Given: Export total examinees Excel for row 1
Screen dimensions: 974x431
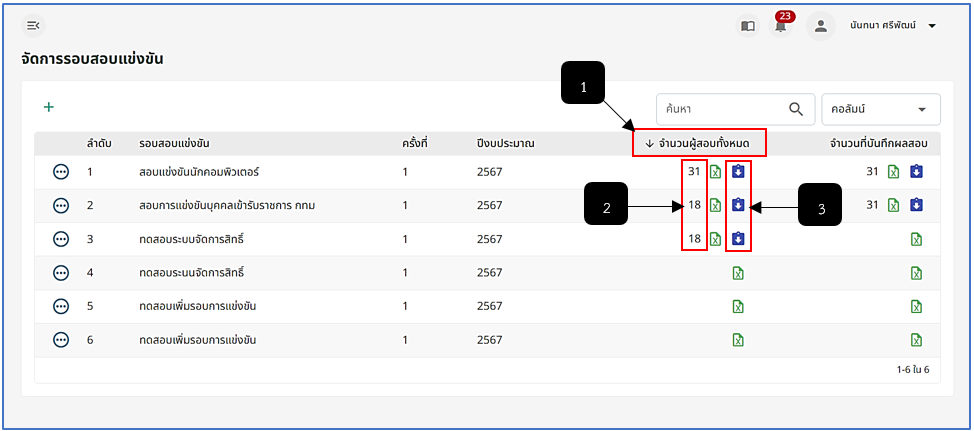Looking at the screenshot, I should coord(716,171).
